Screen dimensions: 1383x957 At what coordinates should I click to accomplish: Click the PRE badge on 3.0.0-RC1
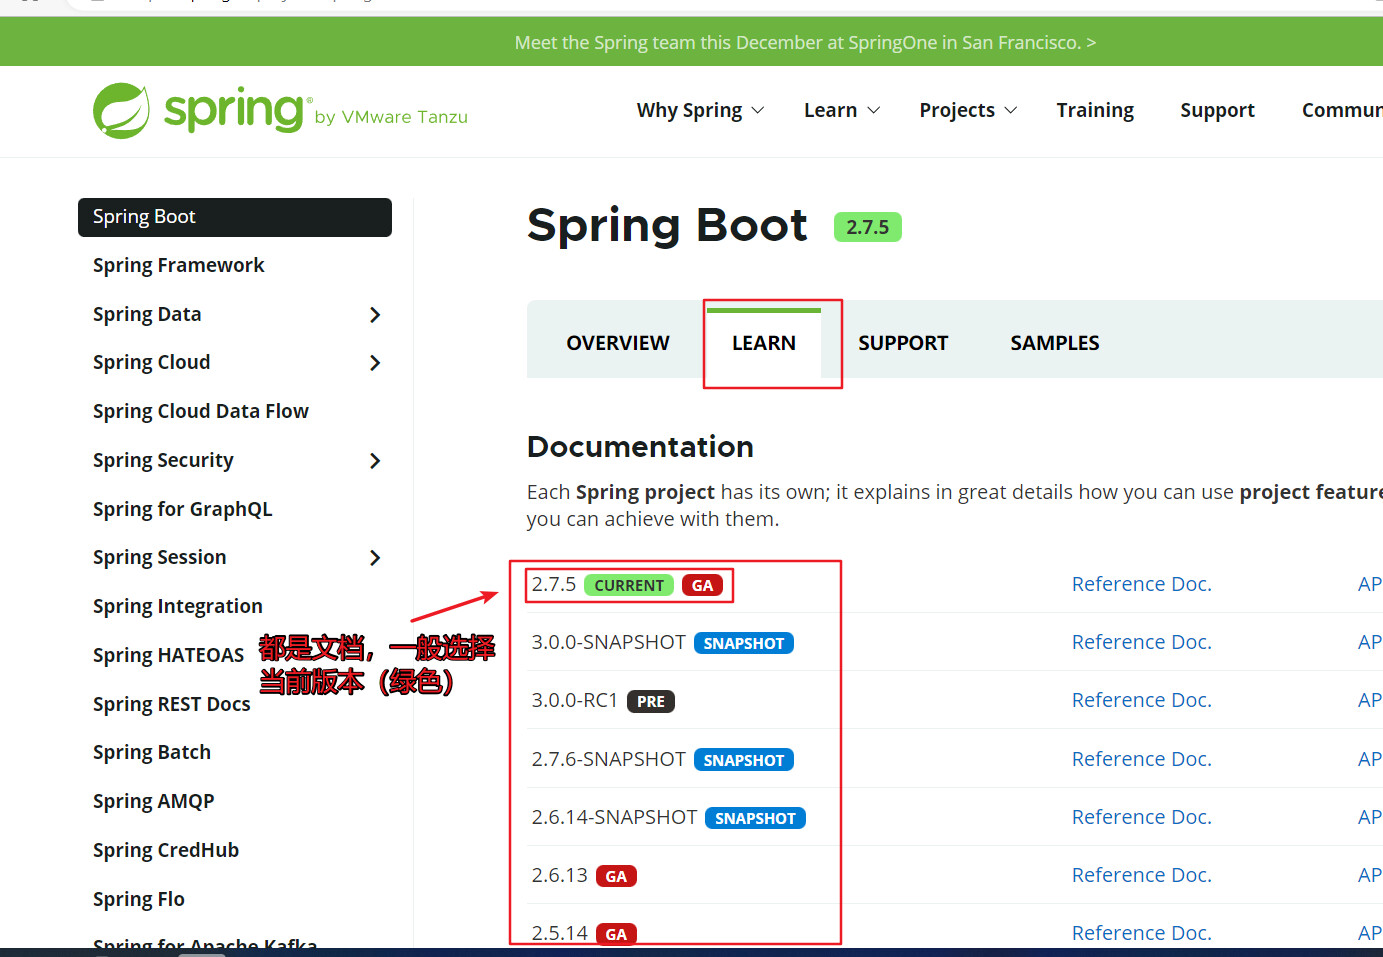(x=651, y=701)
